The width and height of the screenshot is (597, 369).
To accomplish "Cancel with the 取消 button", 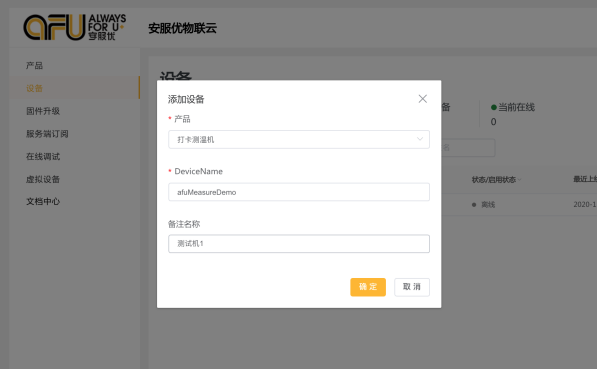I will [412, 287].
